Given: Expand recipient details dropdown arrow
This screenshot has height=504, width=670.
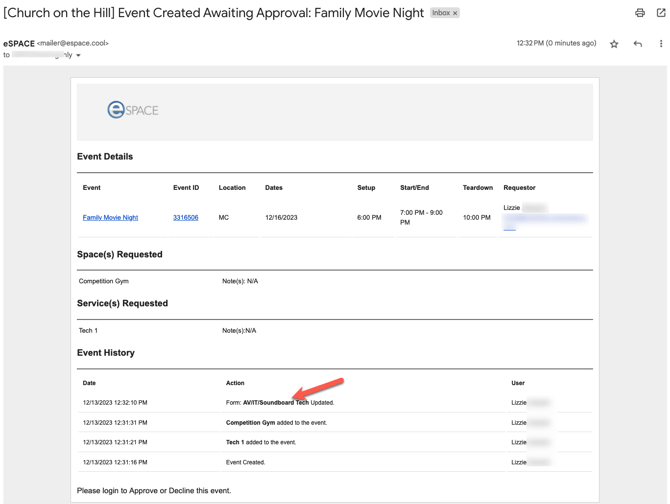Looking at the screenshot, I should pyautogui.click(x=78, y=56).
